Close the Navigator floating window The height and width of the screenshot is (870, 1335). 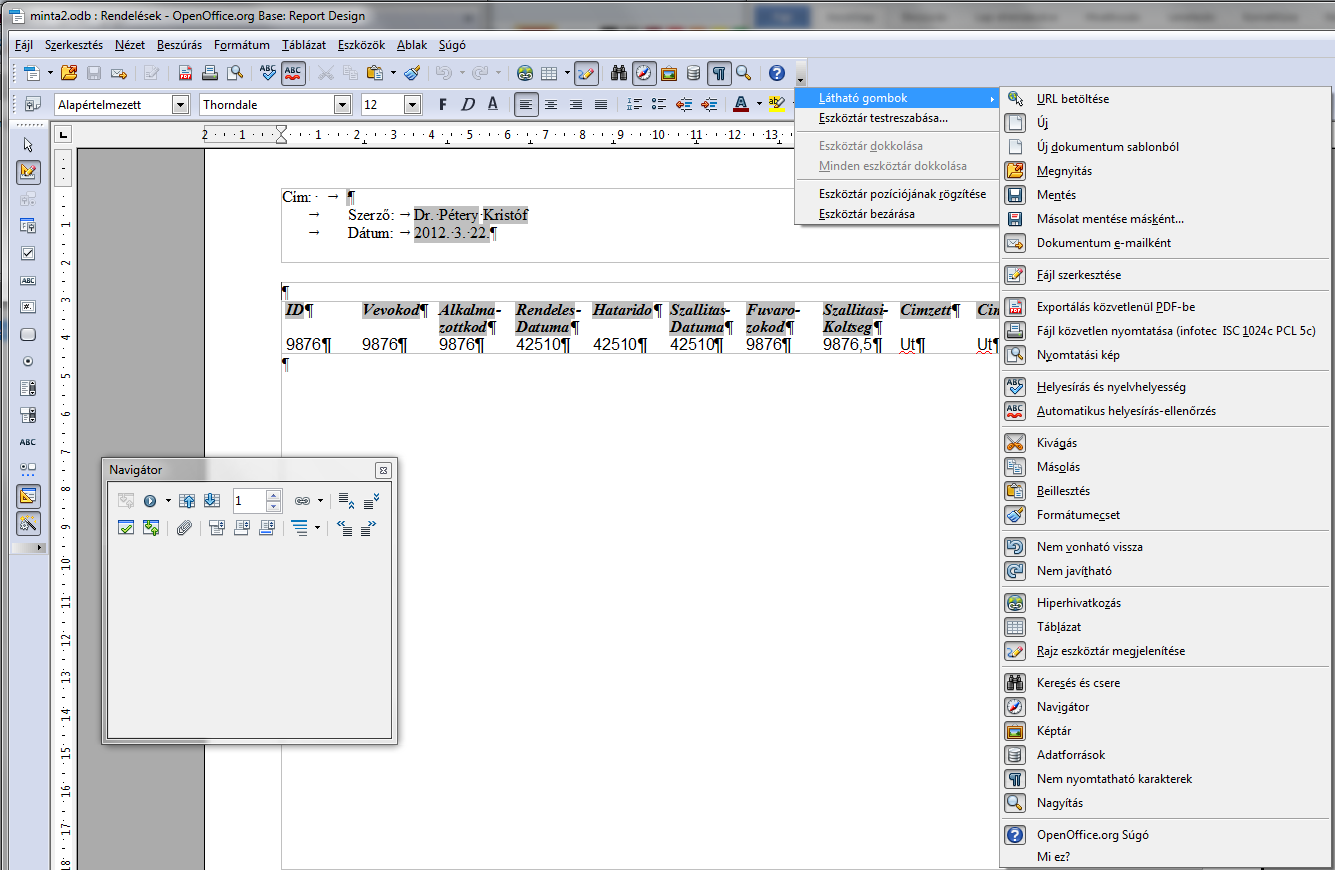[x=383, y=470]
